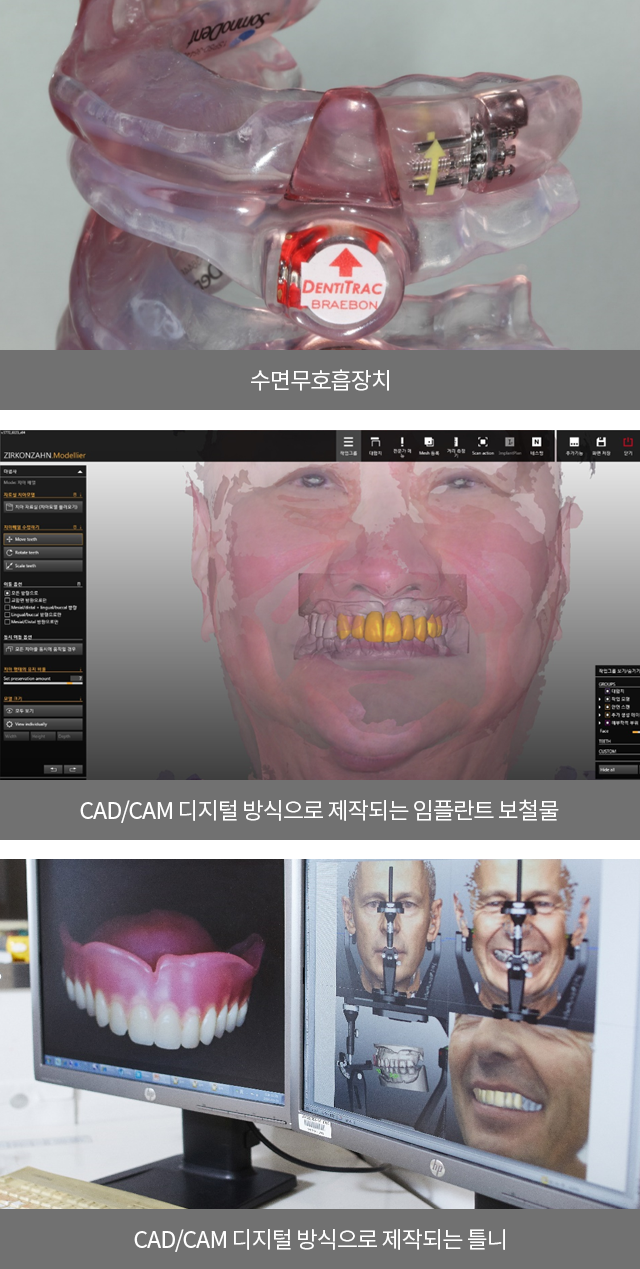Toggle visibility of 대합치 group

[x=608, y=691]
